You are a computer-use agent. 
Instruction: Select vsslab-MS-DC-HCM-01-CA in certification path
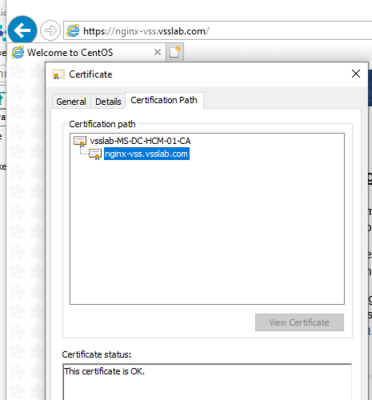tap(140, 141)
